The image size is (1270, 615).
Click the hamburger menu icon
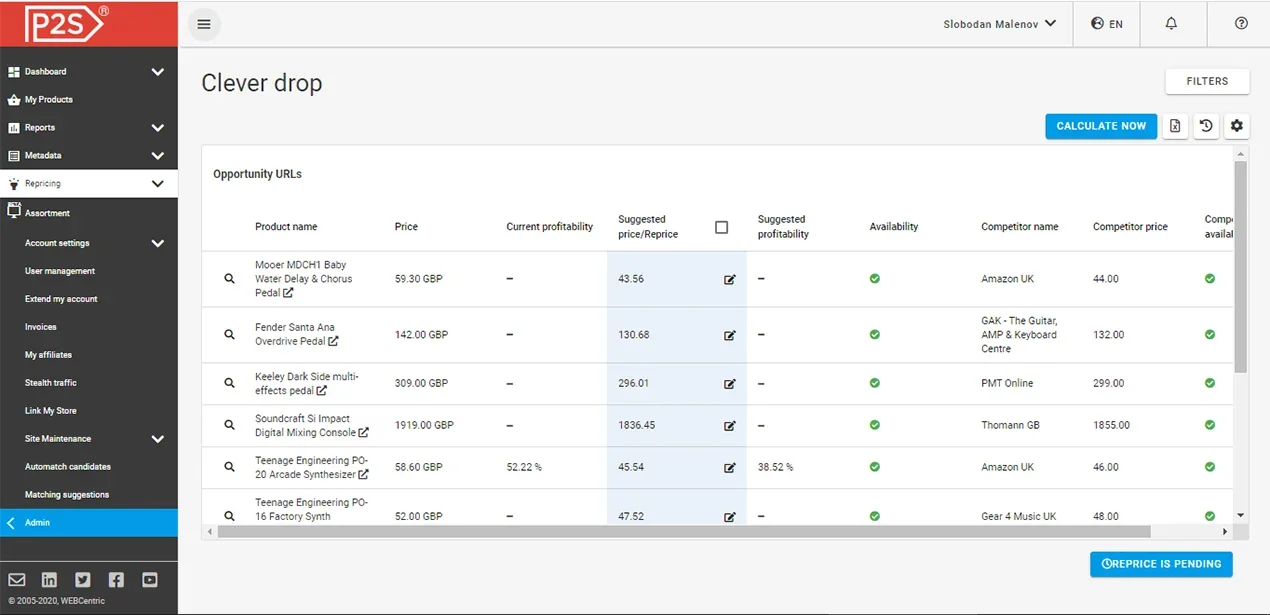(204, 24)
